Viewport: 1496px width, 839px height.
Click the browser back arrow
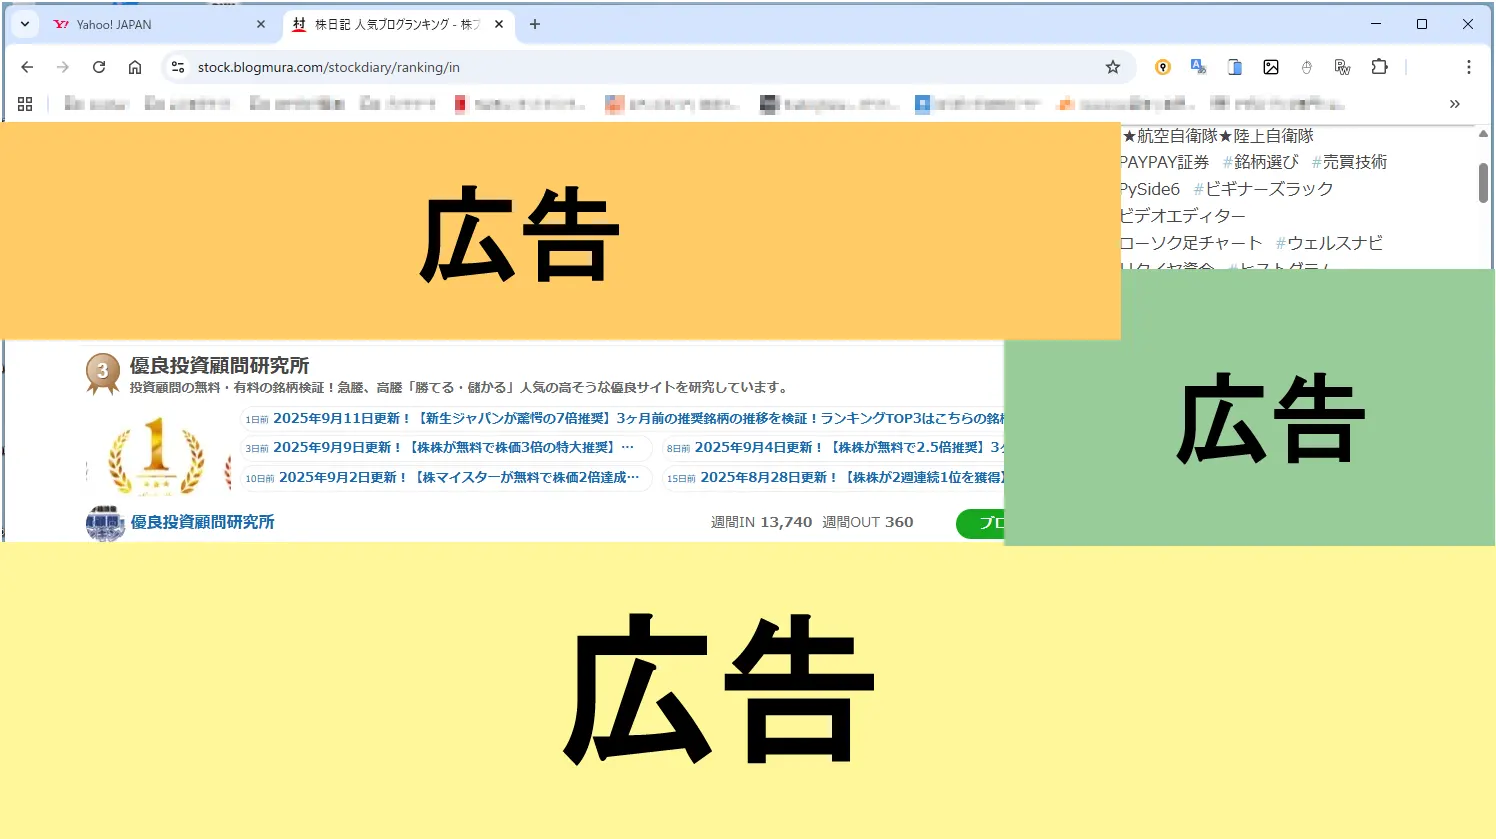pyautogui.click(x=27, y=67)
